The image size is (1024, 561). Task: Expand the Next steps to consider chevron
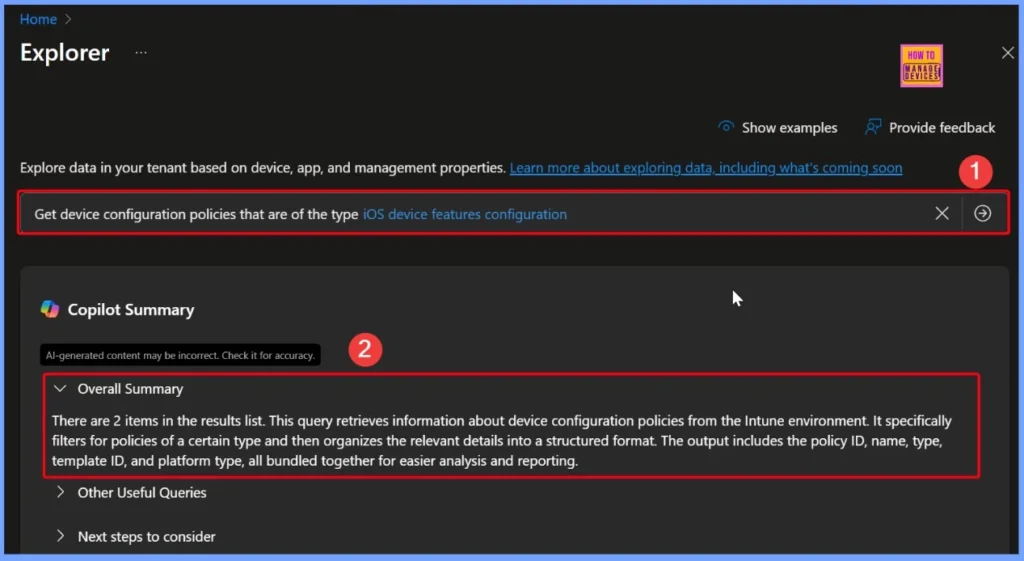(x=60, y=536)
